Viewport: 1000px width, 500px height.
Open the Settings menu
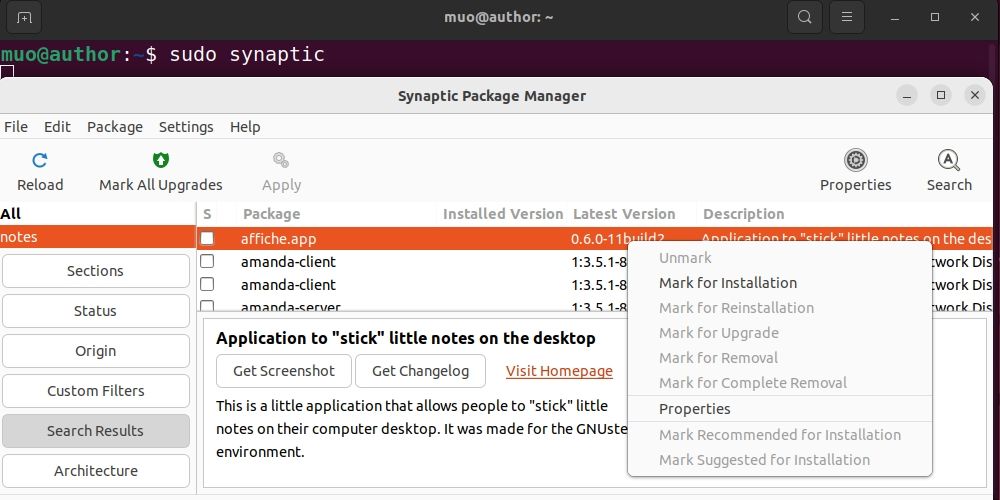tap(186, 127)
